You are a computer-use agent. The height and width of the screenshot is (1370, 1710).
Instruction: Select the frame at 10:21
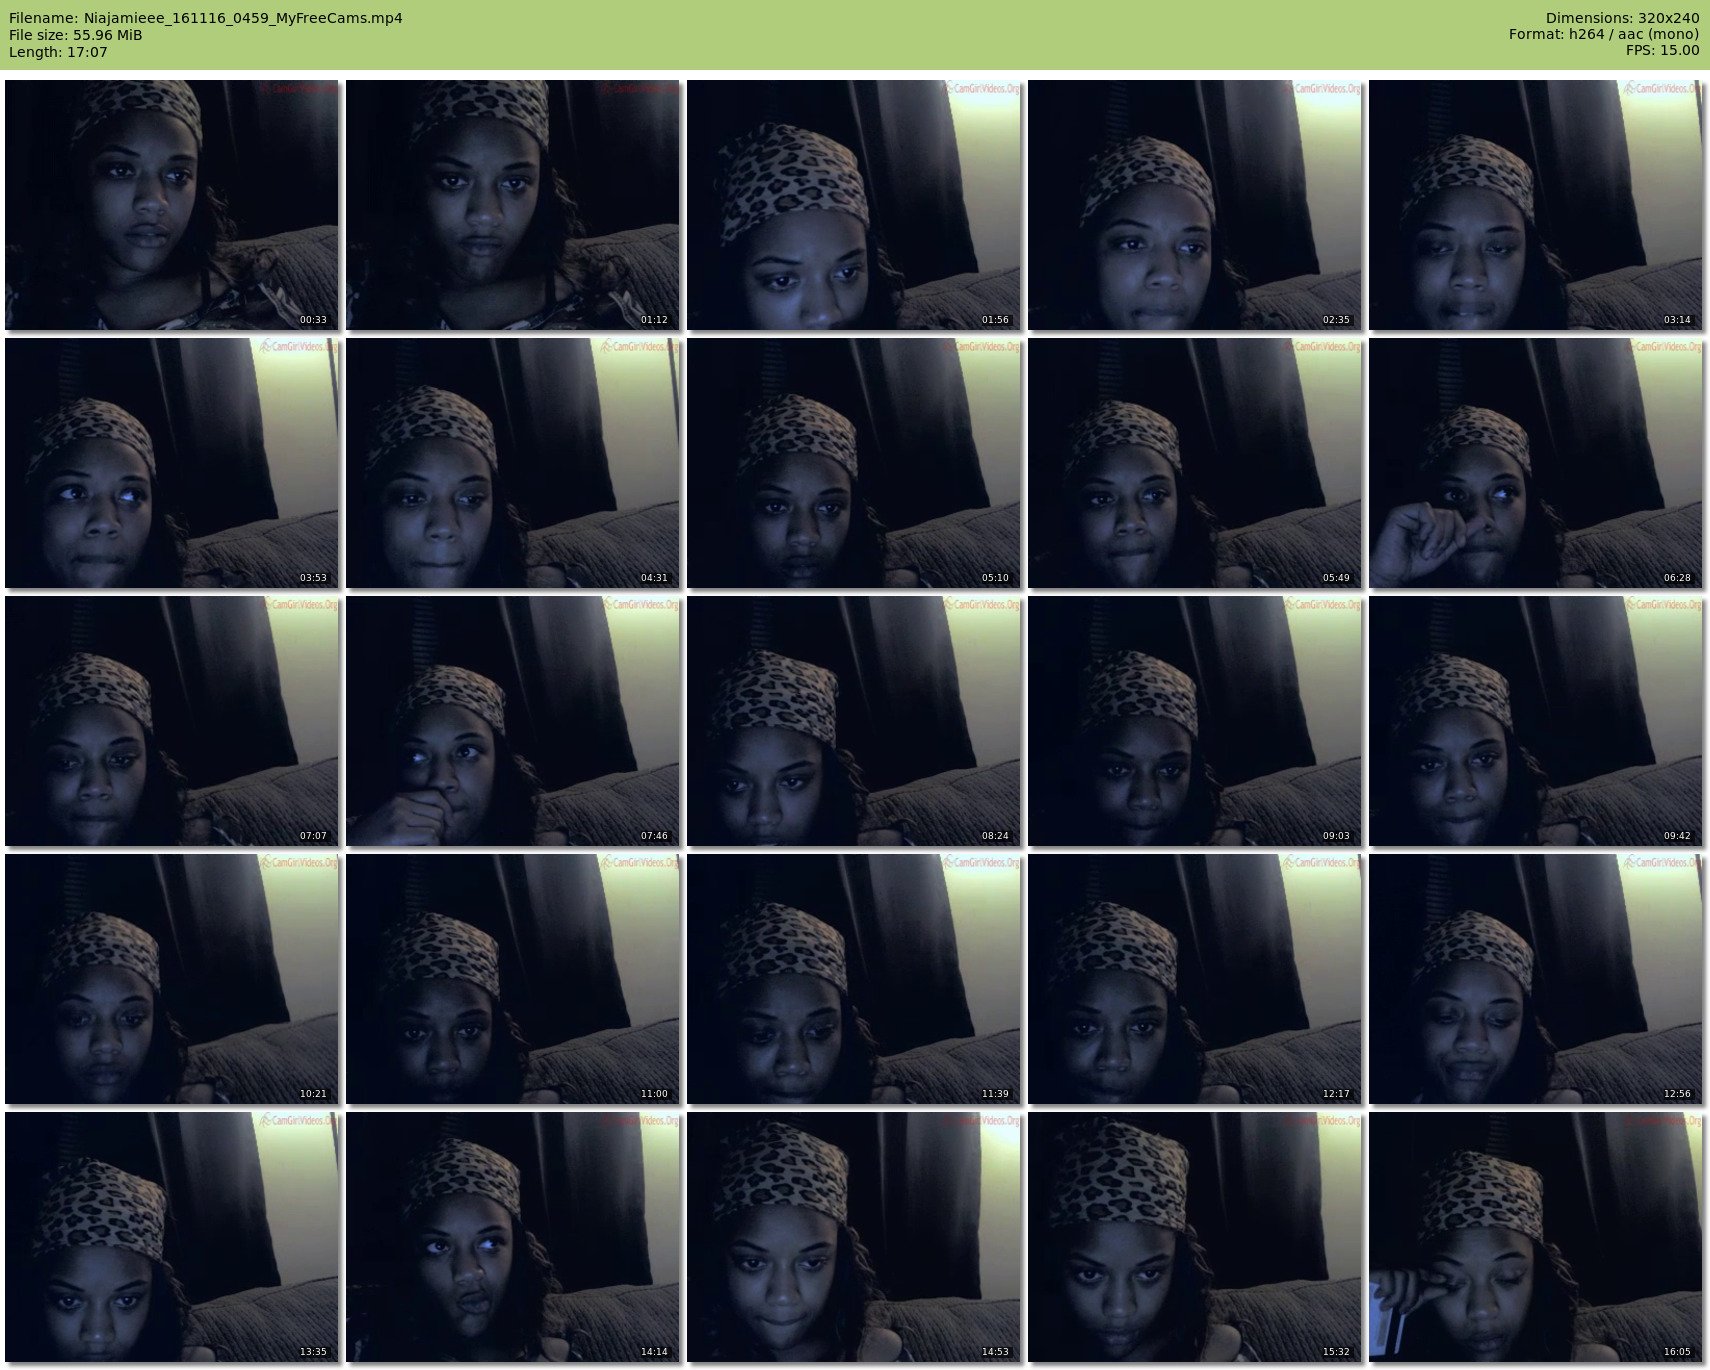(x=171, y=979)
